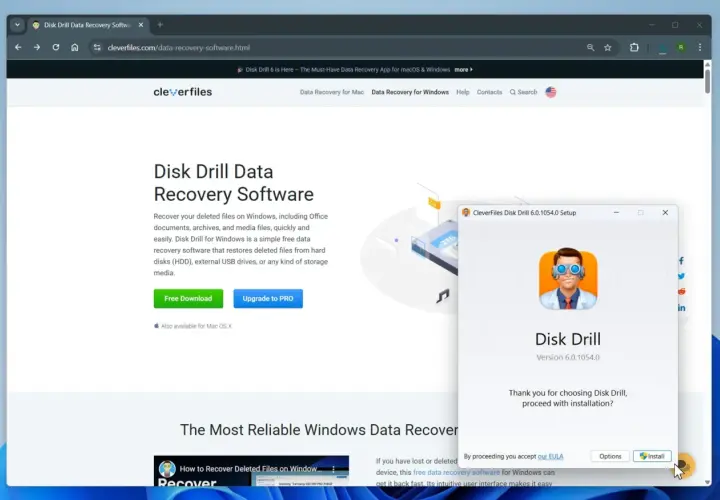Open the US flag language selector

click(x=551, y=92)
